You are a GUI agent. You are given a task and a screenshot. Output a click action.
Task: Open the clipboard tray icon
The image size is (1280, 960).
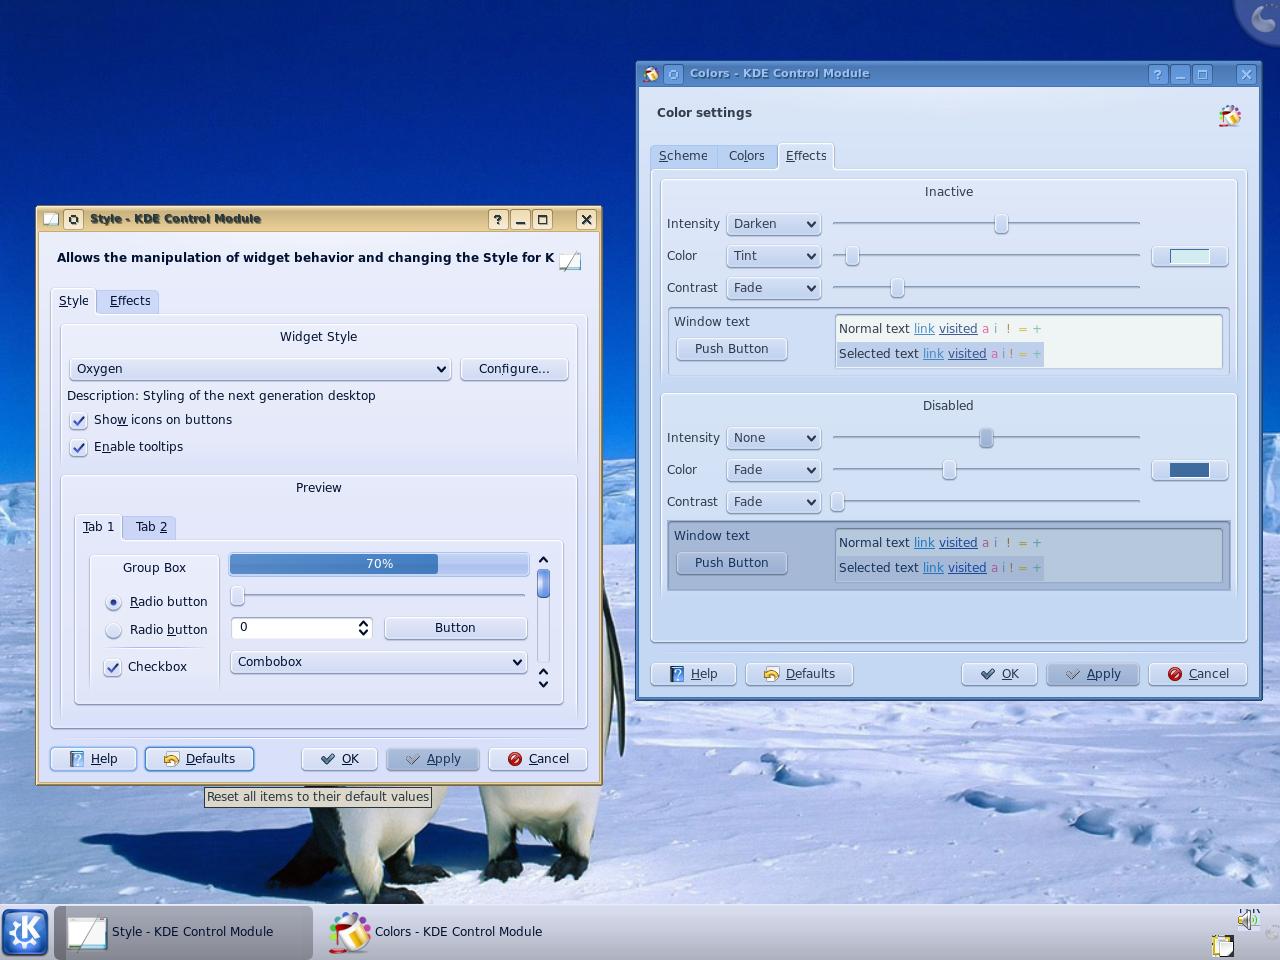[1222, 945]
